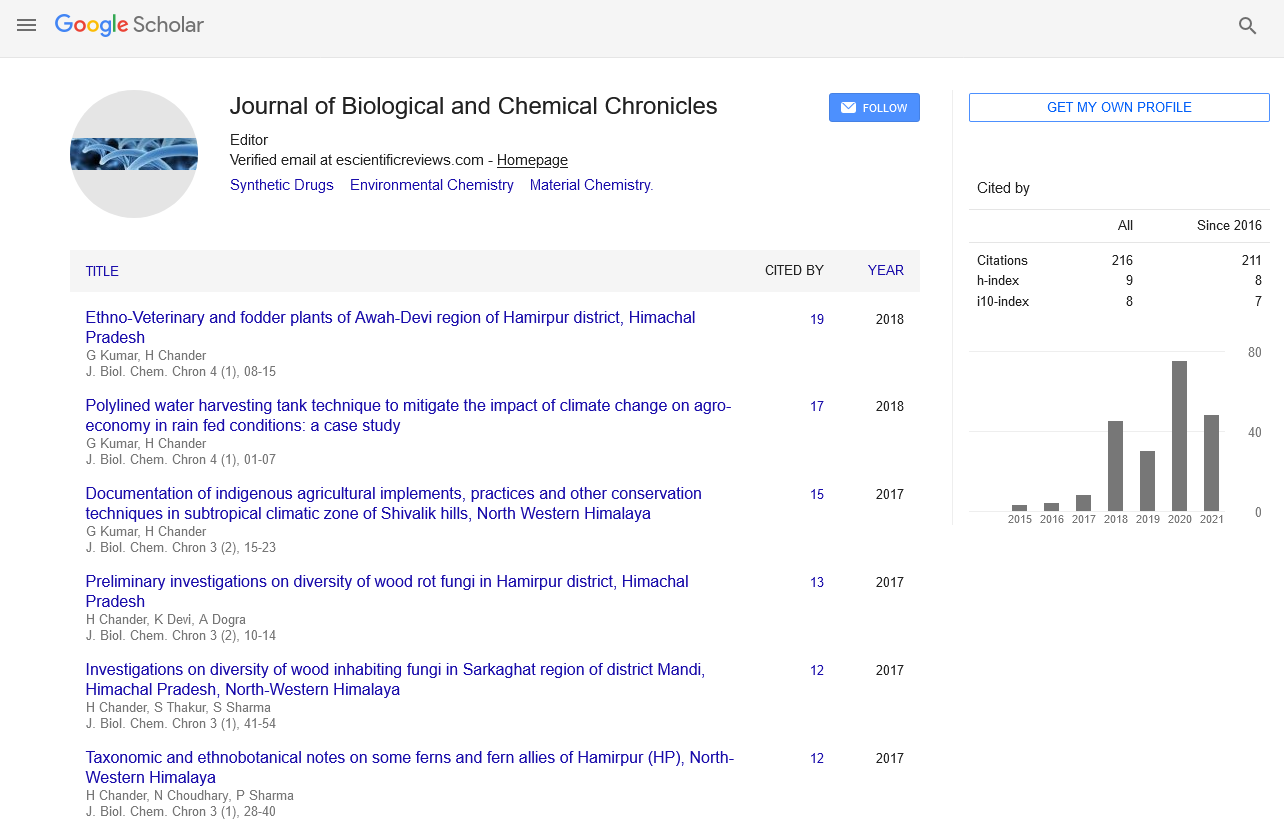
Task: Sort by Cited By column header
Action: (x=794, y=271)
